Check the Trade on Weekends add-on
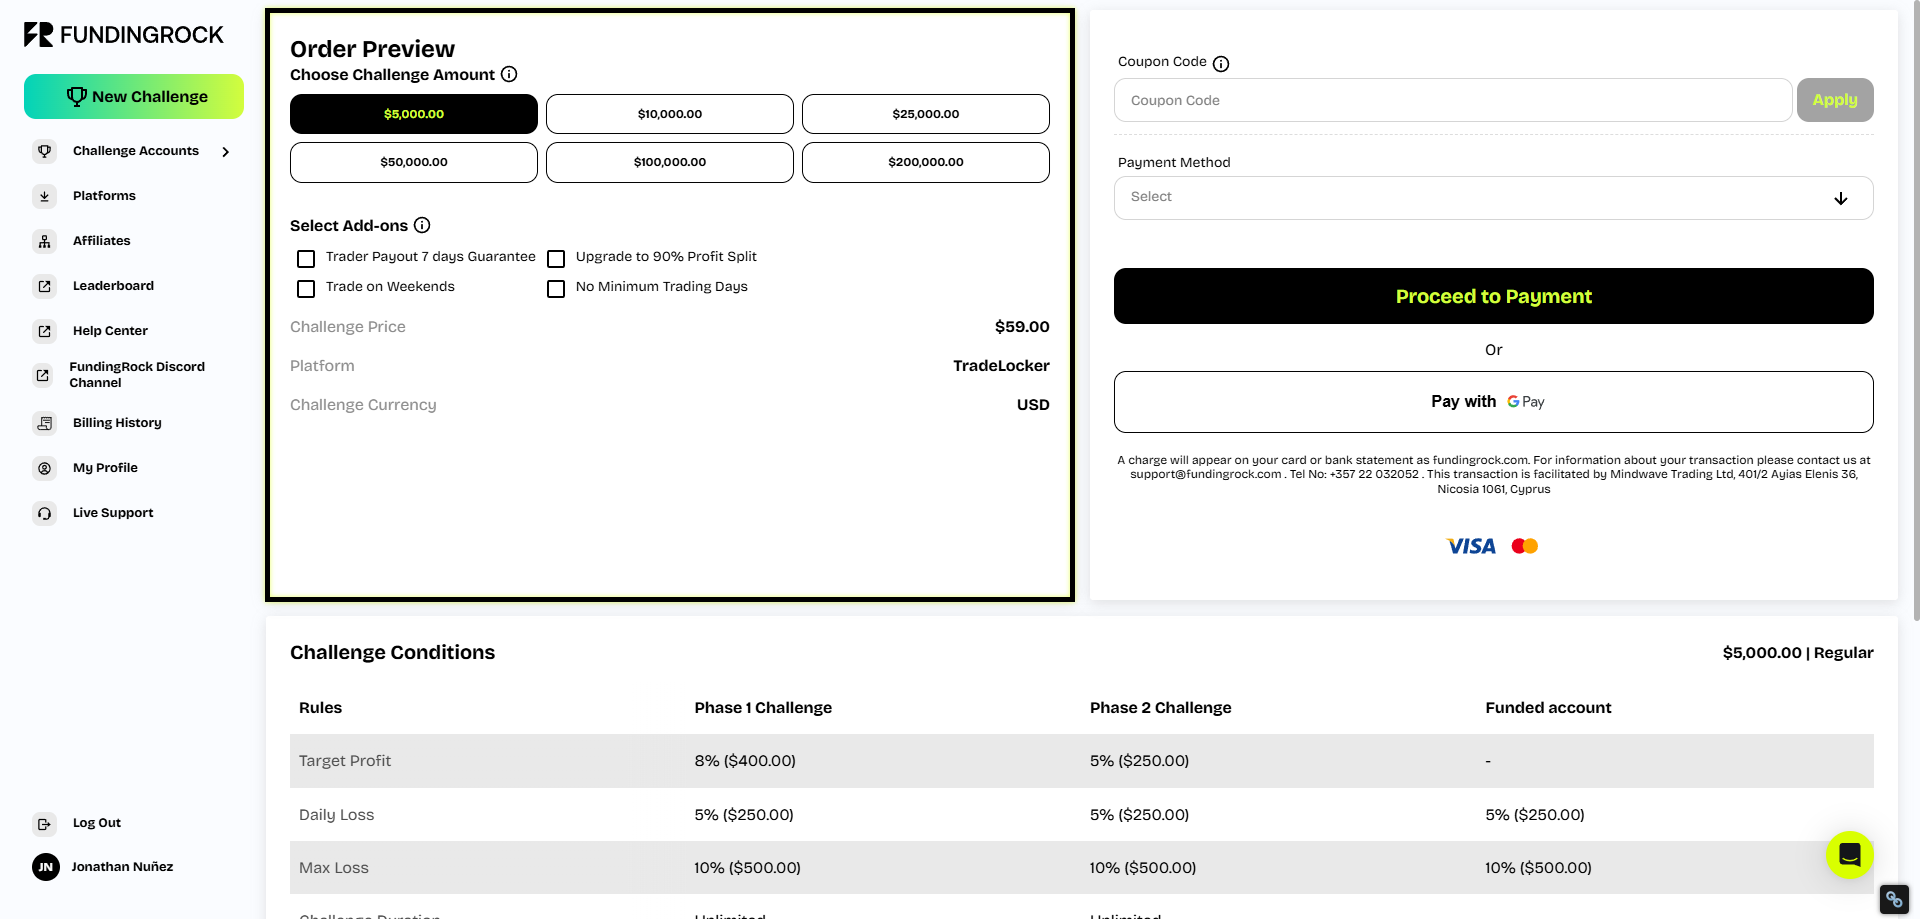Viewport: 1920px width, 919px height. [x=306, y=289]
